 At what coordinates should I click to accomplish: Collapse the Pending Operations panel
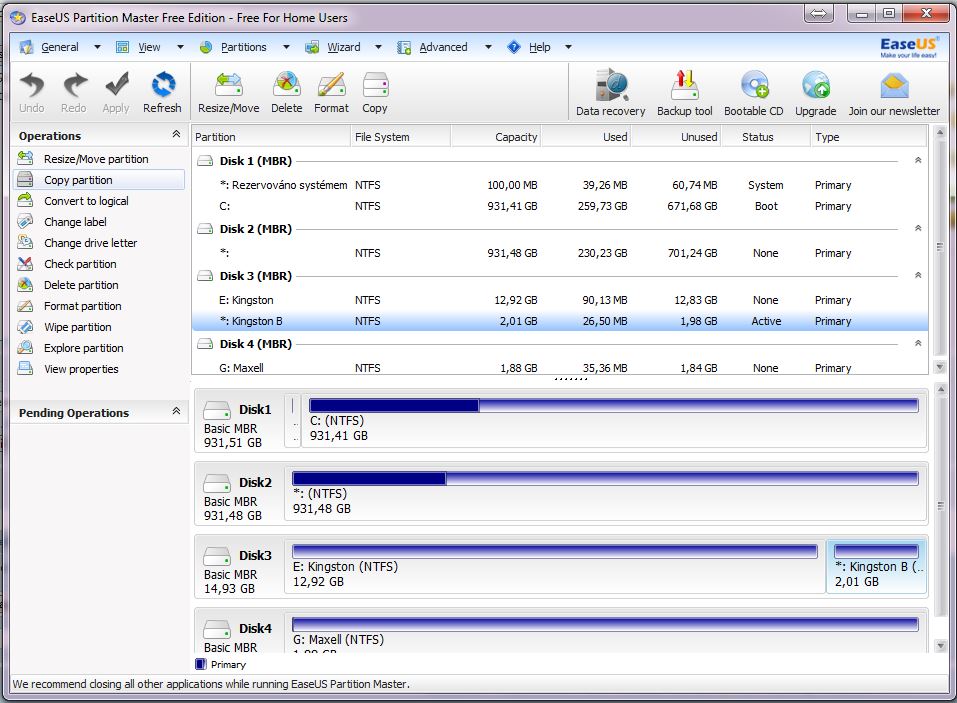click(x=176, y=411)
